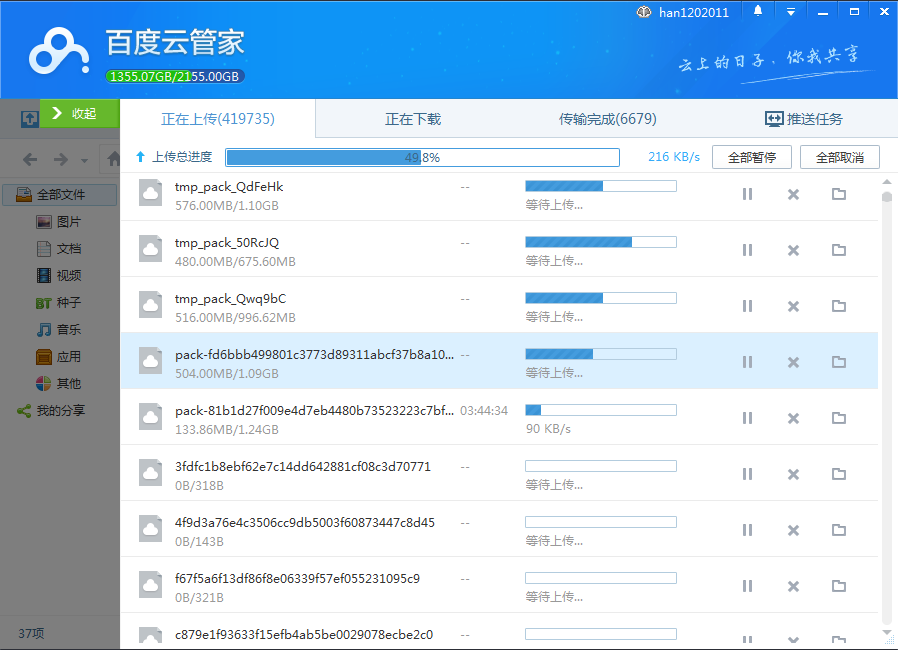
Task: Select 视频 category in sidebar
Action: click(58, 275)
